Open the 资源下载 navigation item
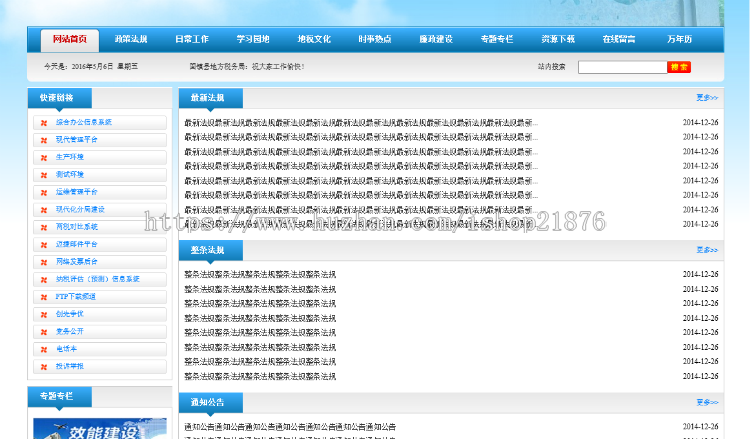This screenshot has width=750, height=439. 558,39
